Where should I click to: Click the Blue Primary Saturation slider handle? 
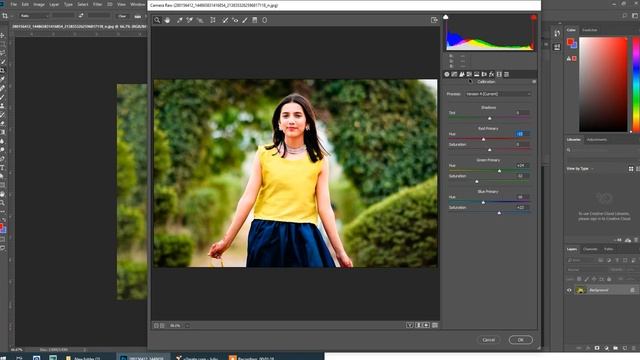tap(499, 213)
